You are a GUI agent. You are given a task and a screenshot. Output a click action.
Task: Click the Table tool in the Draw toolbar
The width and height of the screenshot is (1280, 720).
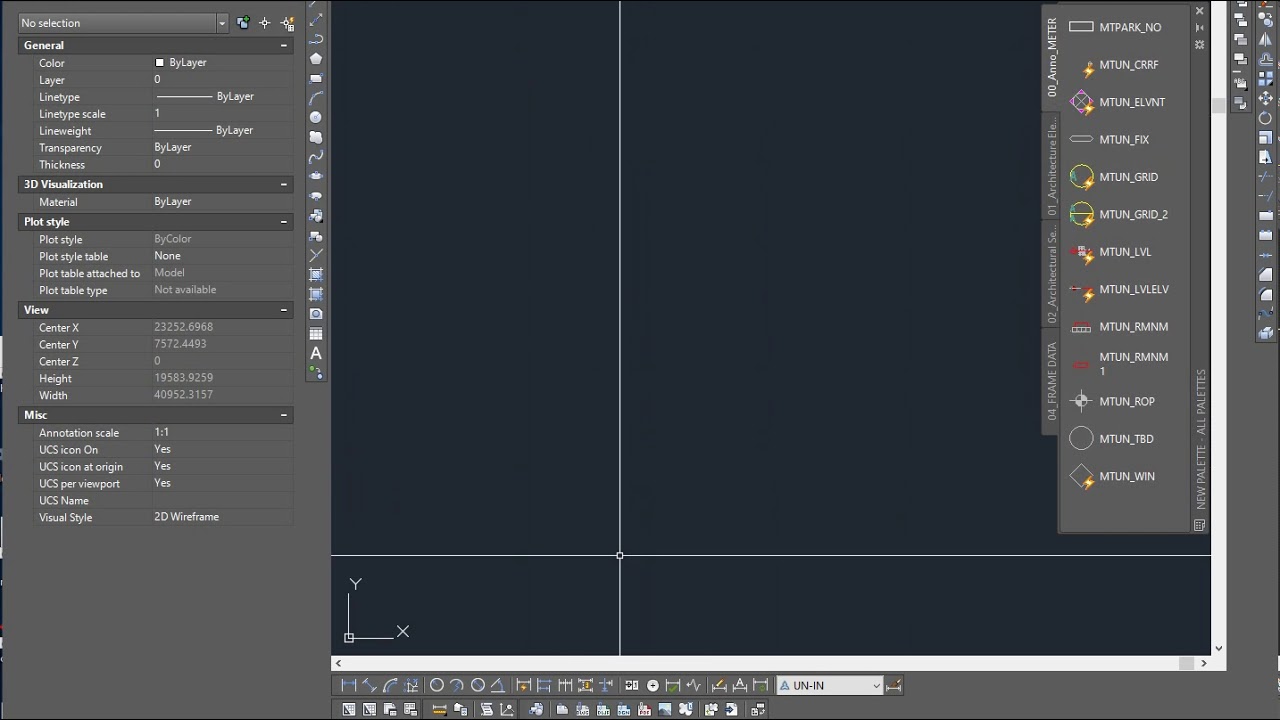pos(316,334)
